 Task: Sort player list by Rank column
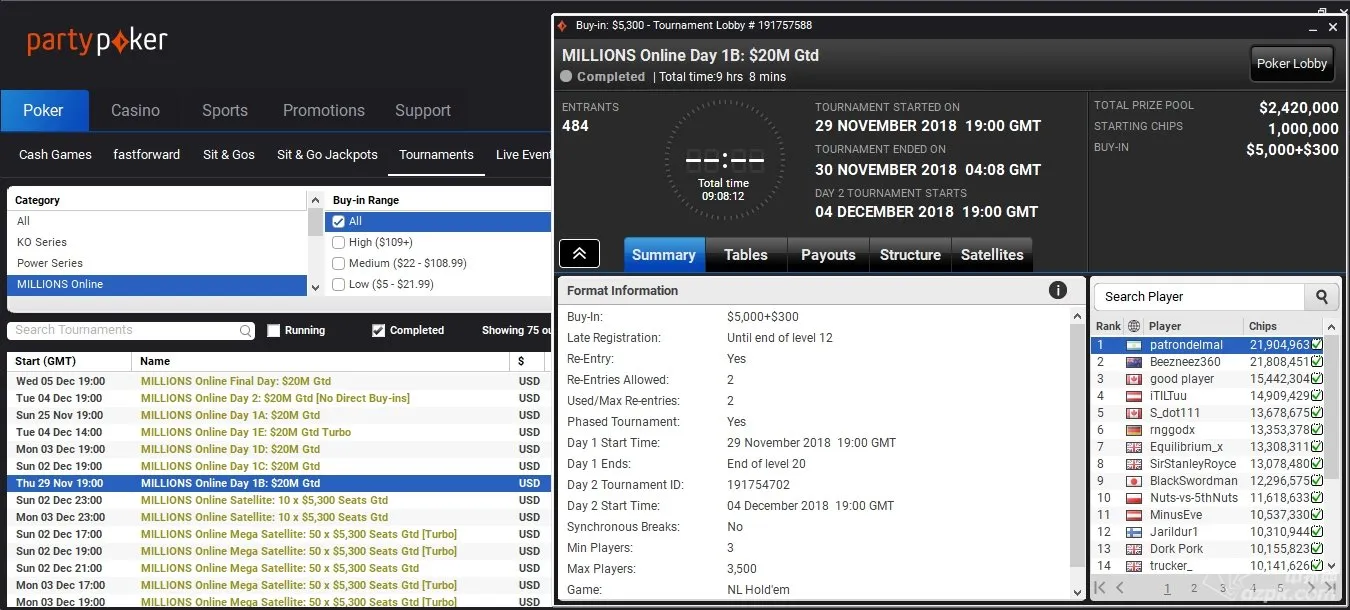pyautogui.click(x=1108, y=326)
